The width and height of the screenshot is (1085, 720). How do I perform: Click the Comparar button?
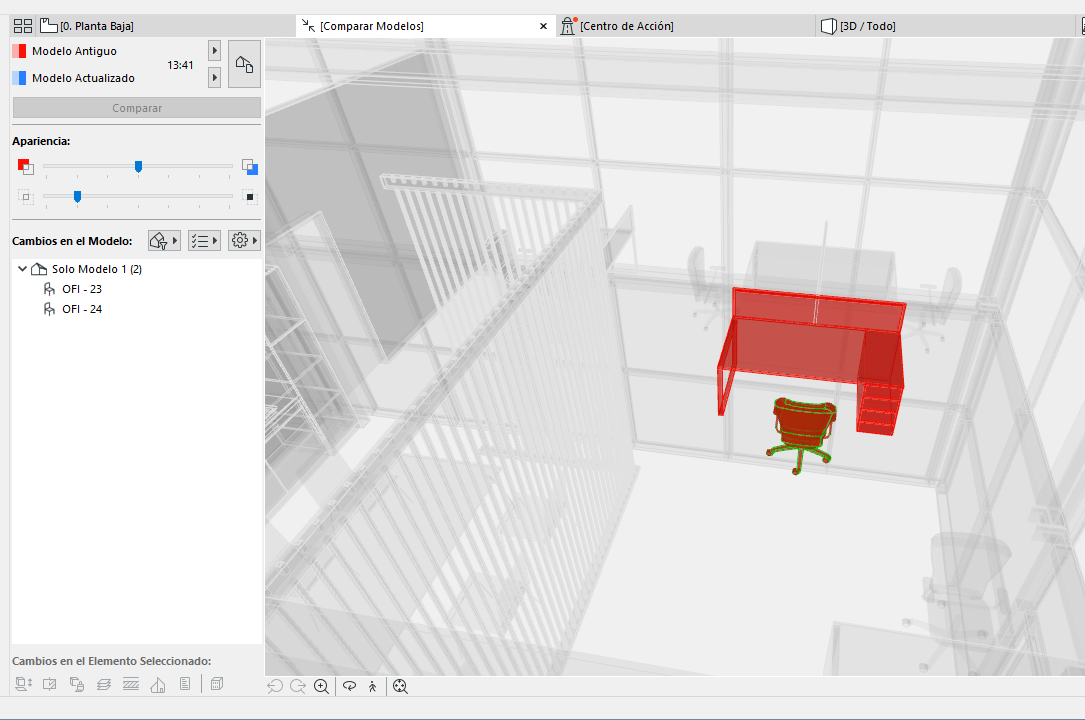137,108
